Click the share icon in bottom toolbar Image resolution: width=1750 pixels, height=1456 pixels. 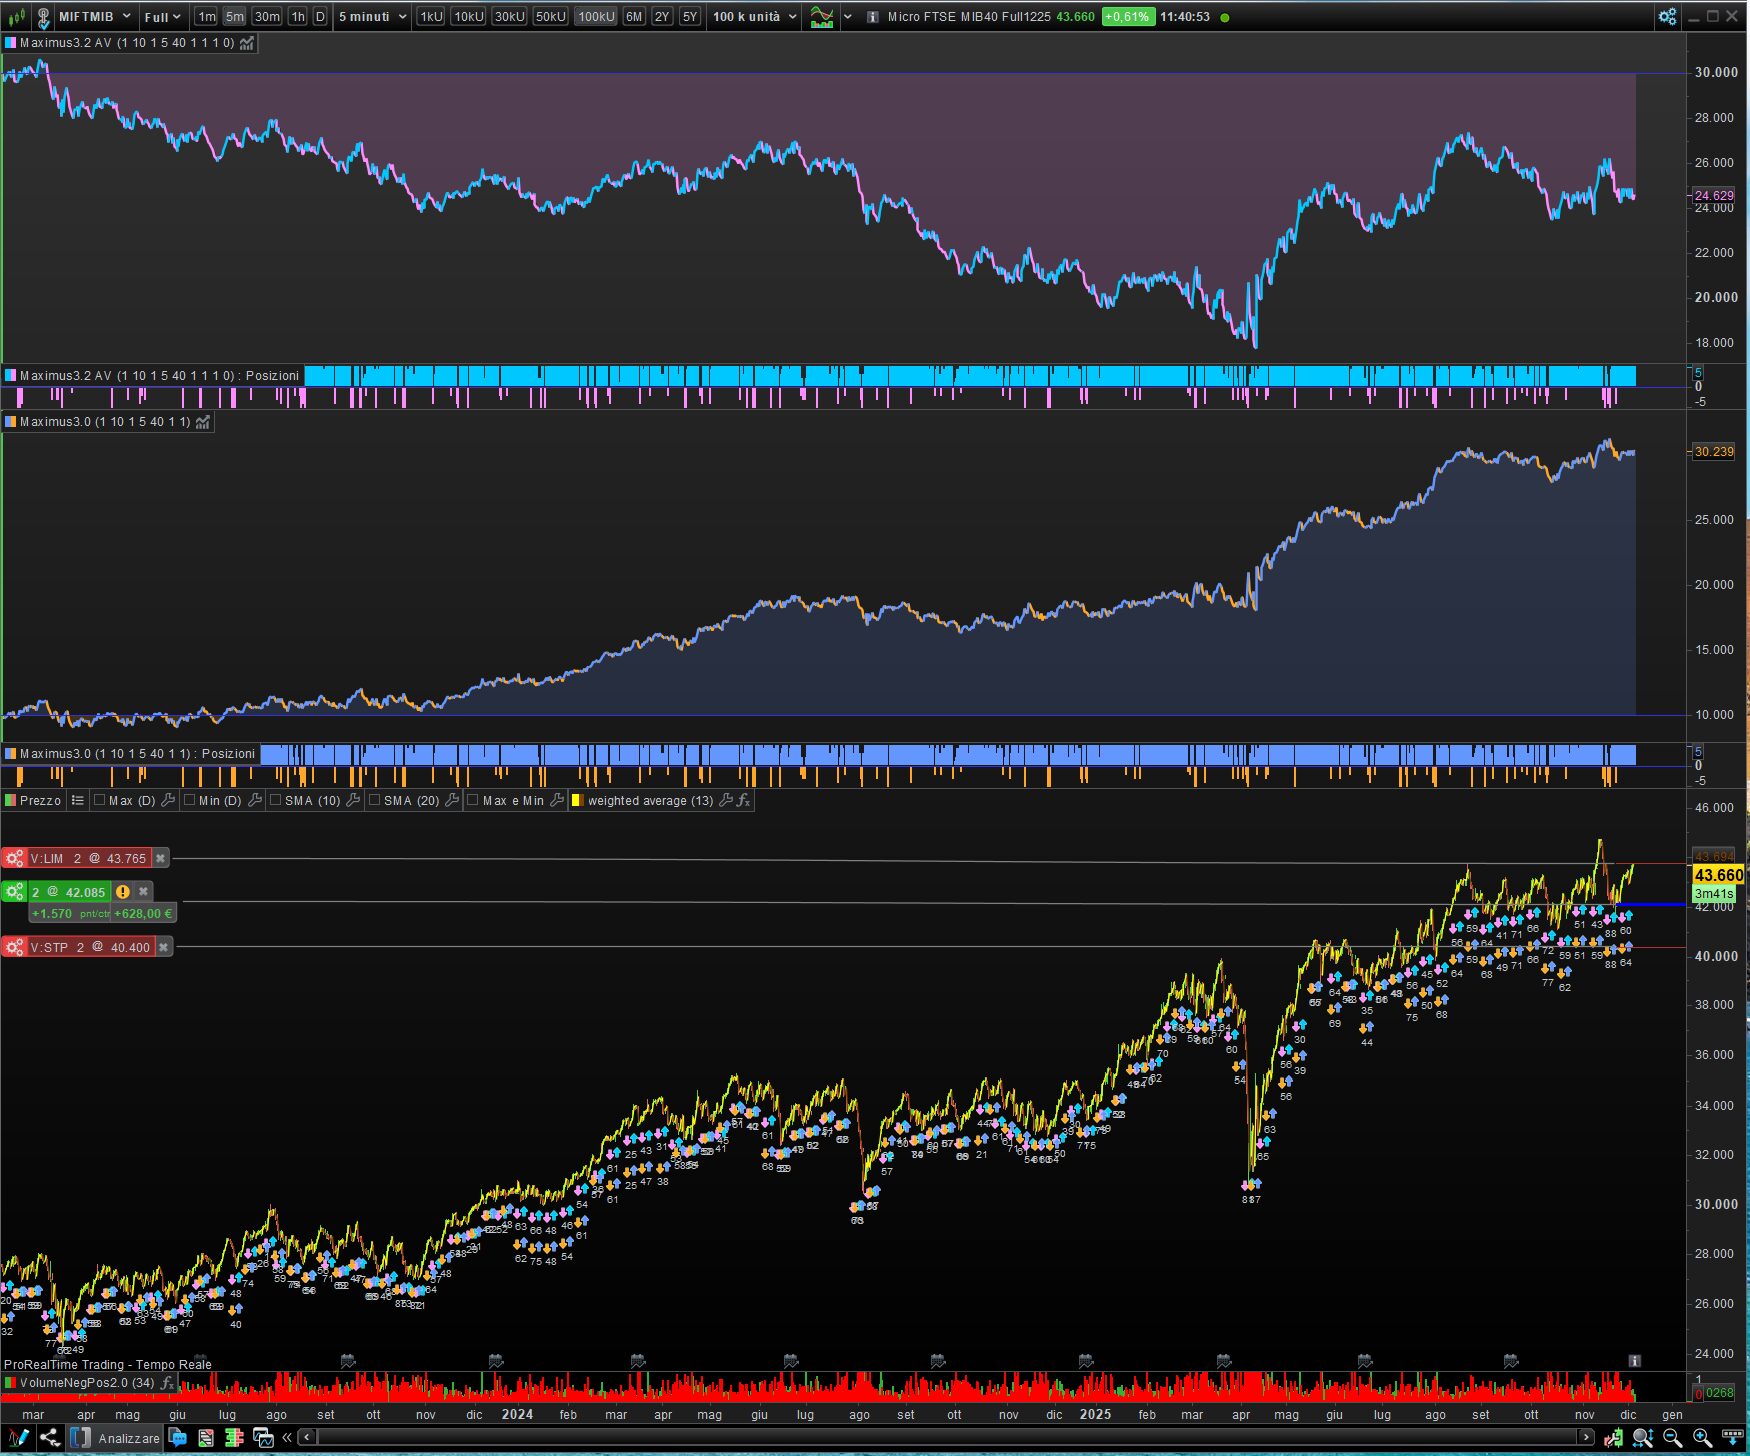49,1438
